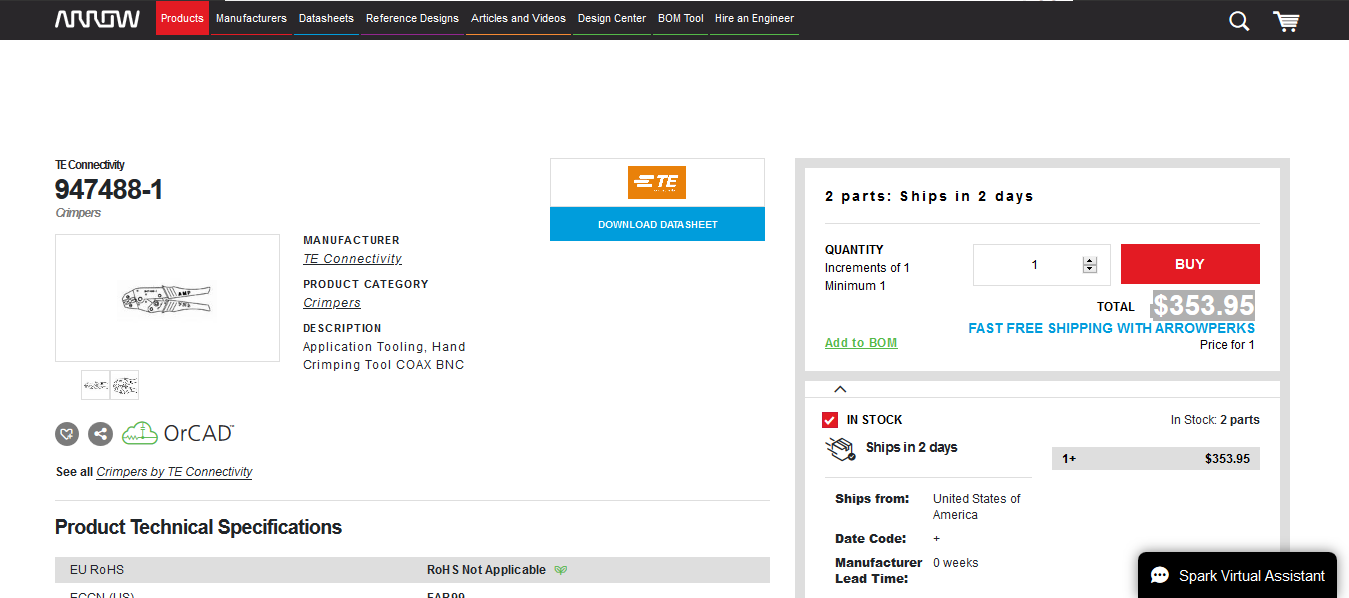Collapse the stock details chevron
This screenshot has height=598, width=1349.
[840, 389]
